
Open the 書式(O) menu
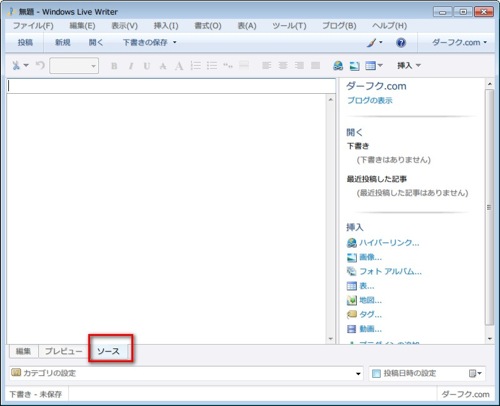(208, 26)
